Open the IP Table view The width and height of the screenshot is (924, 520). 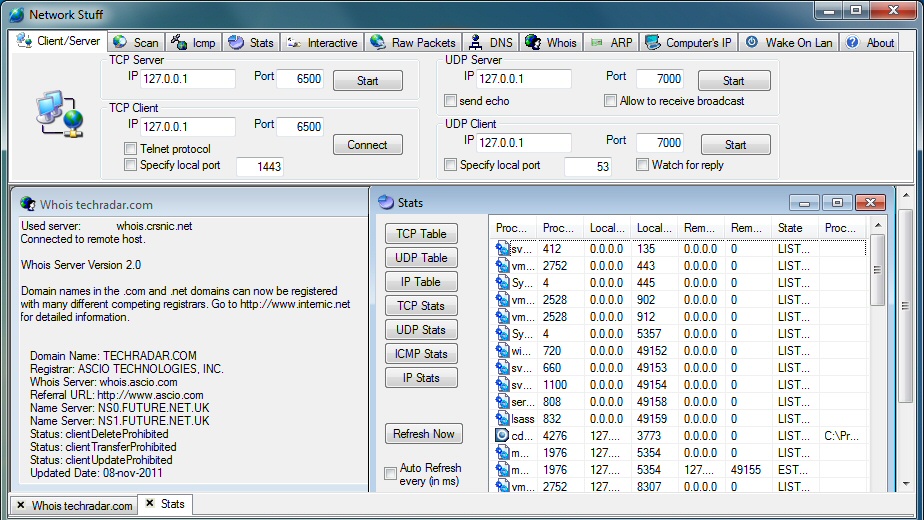point(421,282)
